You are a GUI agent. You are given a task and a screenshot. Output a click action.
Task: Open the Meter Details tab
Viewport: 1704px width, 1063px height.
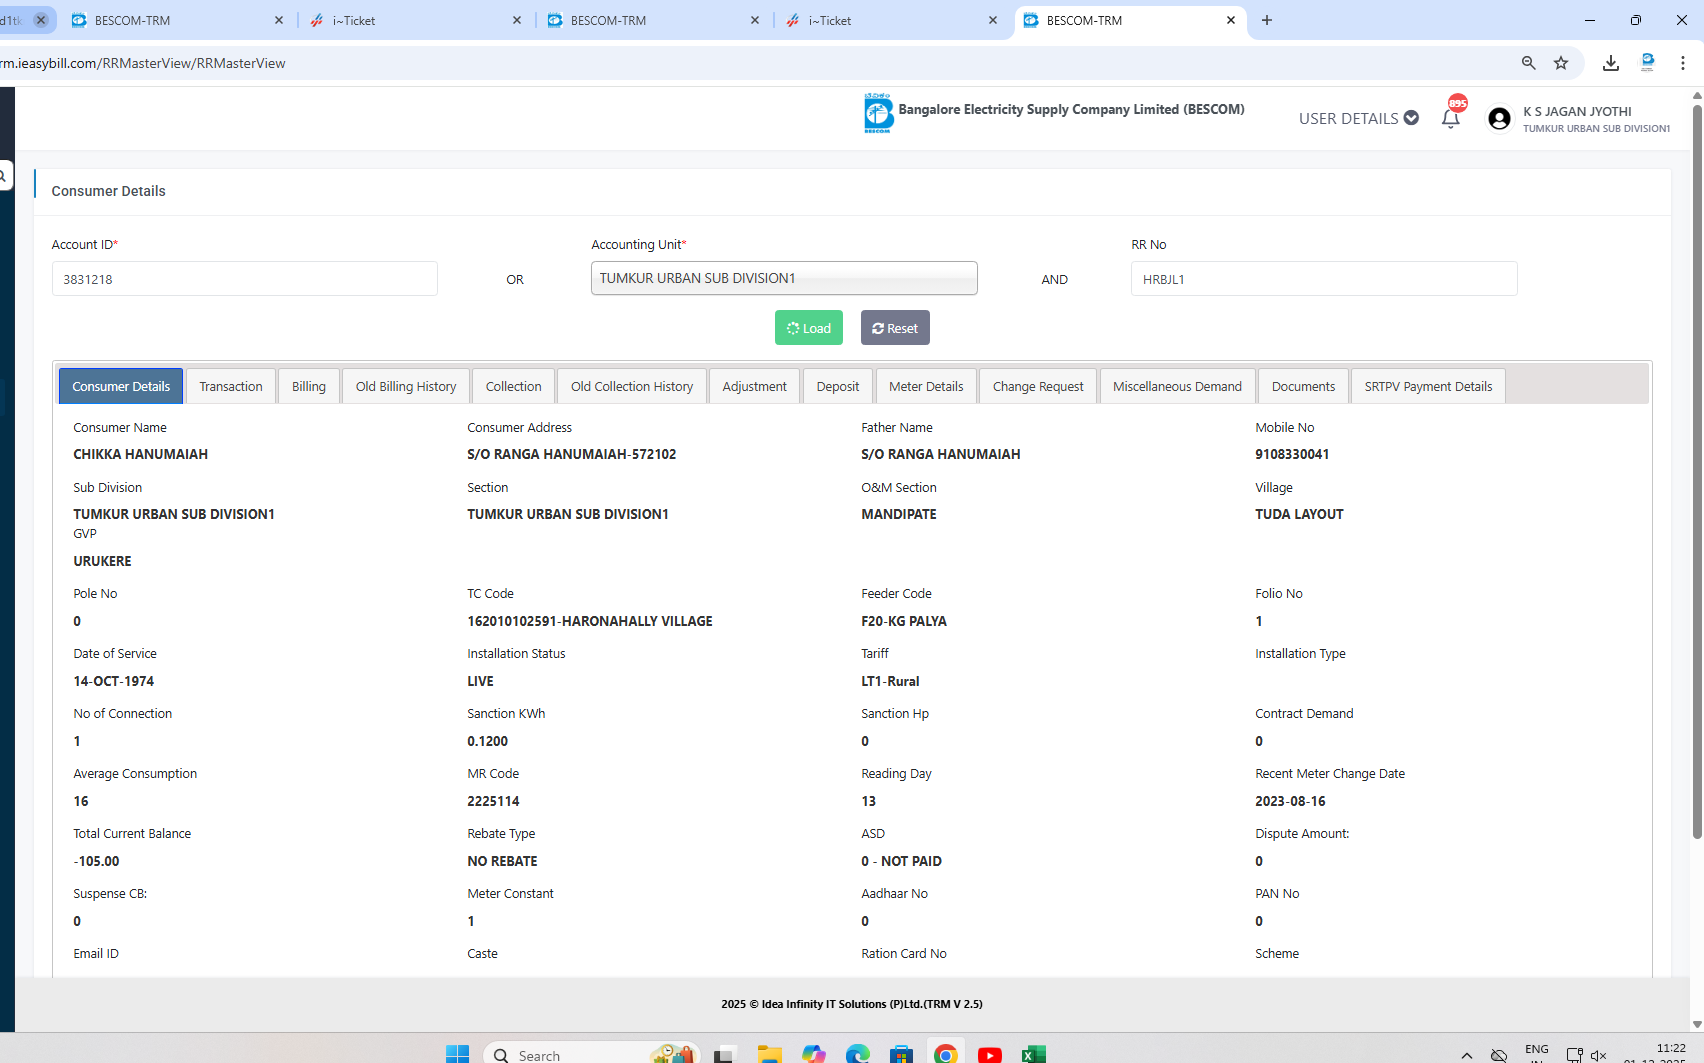(925, 386)
